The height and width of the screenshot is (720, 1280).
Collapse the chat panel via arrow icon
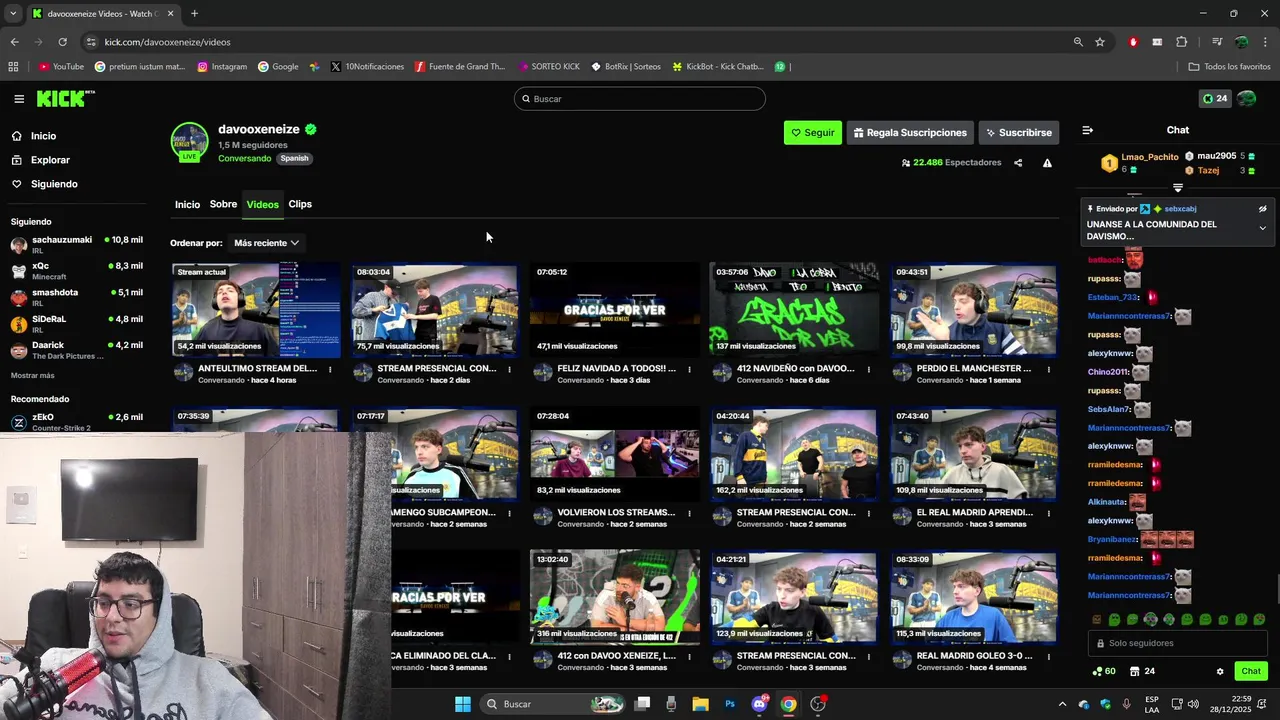click(x=1088, y=130)
